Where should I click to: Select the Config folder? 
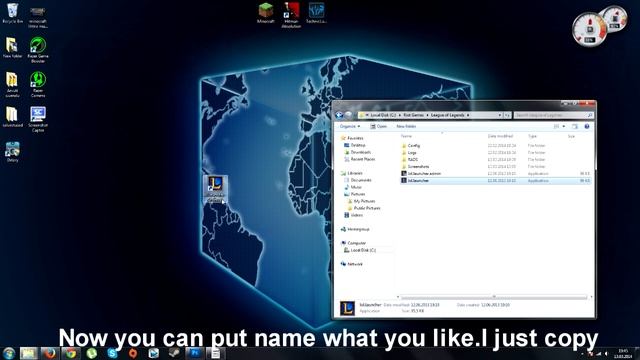pos(413,146)
